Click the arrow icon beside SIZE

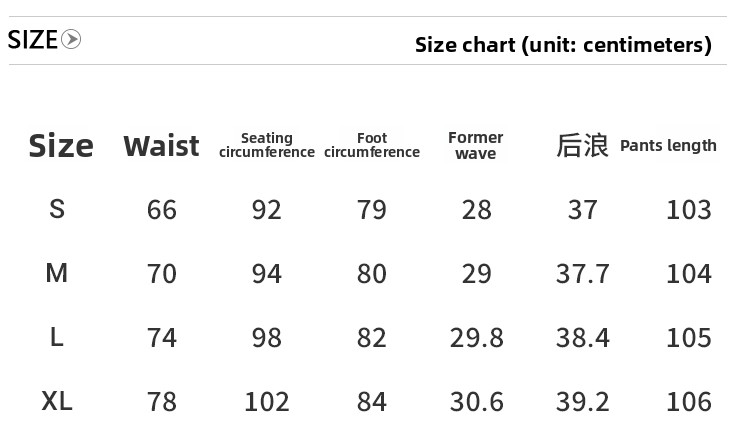coord(71,40)
